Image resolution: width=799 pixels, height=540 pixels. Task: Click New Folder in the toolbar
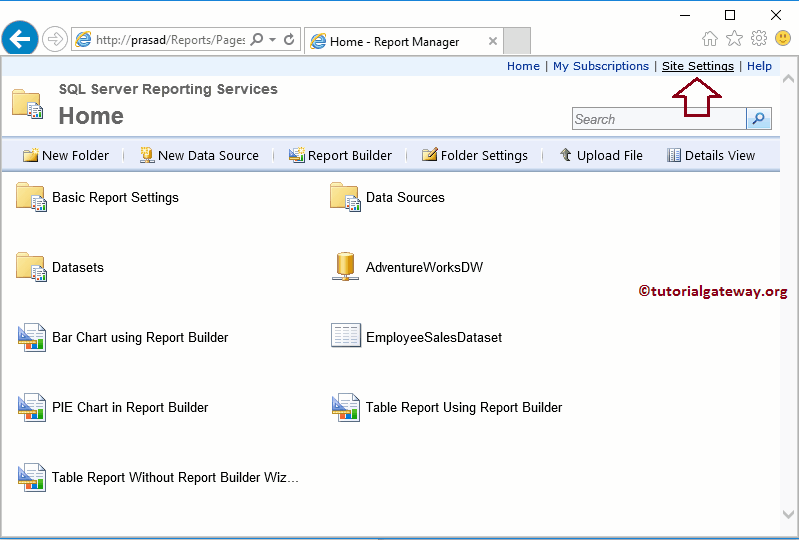point(66,155)
